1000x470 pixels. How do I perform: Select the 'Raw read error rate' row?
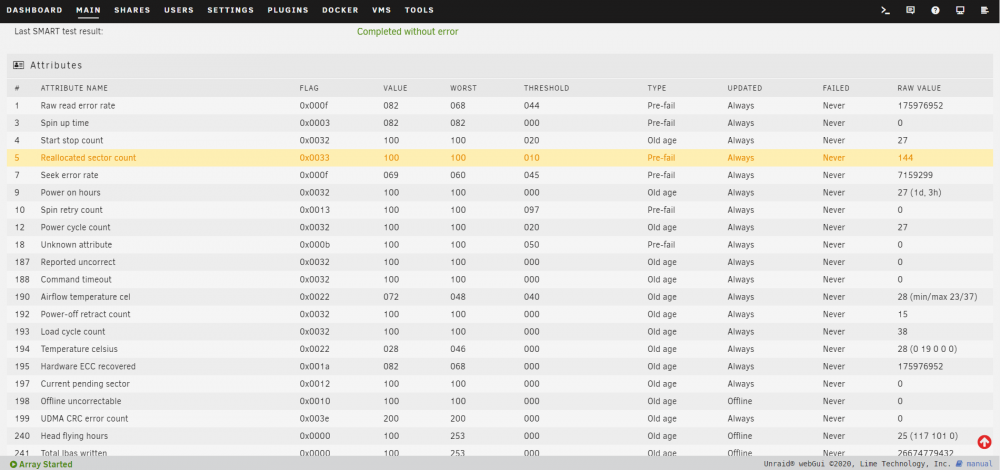(500, 105)
